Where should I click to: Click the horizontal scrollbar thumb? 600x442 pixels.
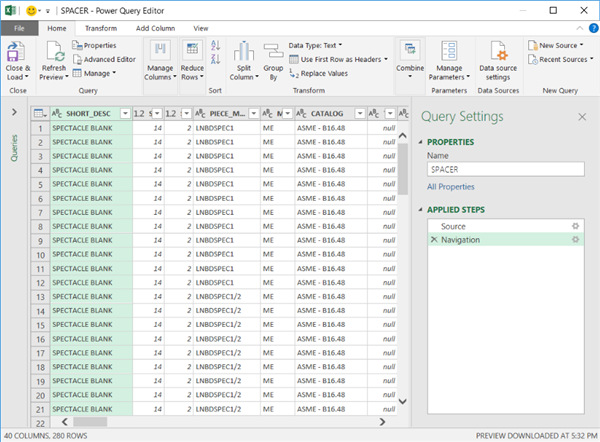click(x=90, y=422)
